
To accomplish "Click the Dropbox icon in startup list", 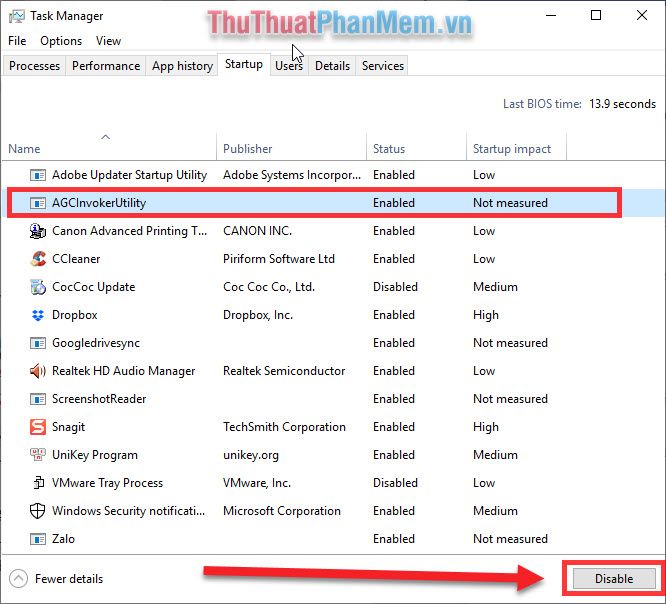I will [x=38, y=315].
